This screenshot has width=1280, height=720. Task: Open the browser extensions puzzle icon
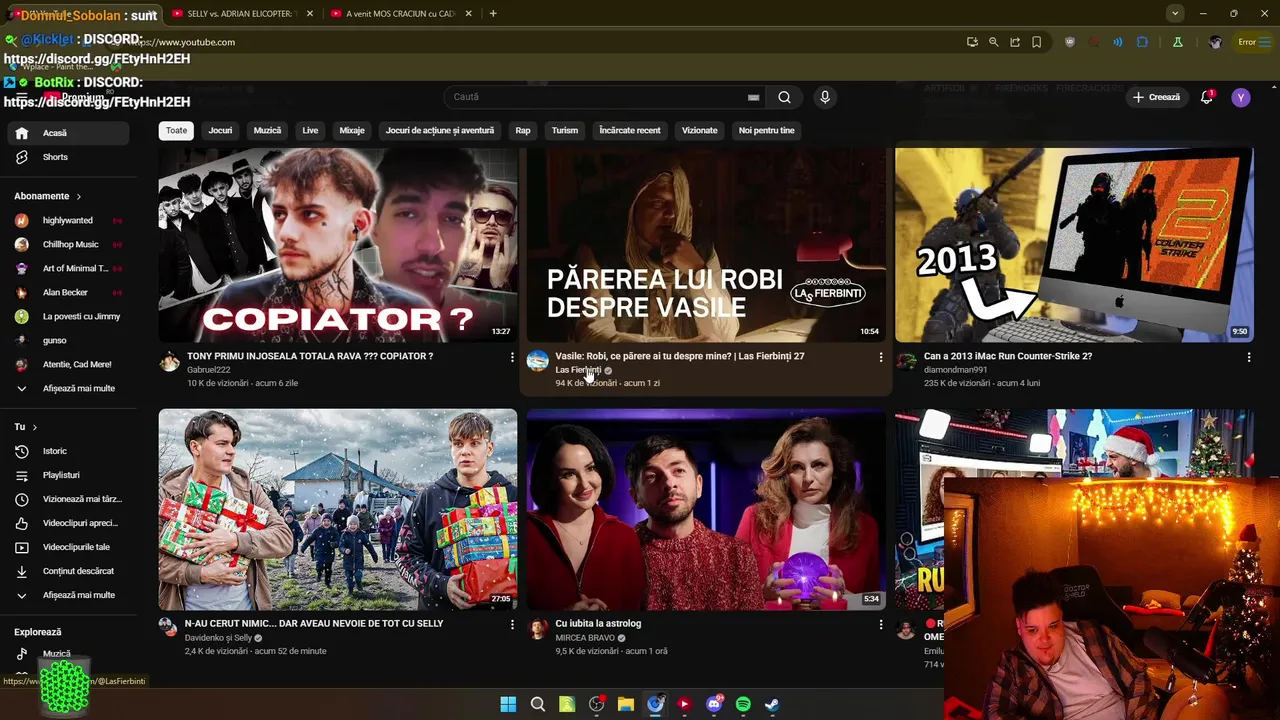1142,42
